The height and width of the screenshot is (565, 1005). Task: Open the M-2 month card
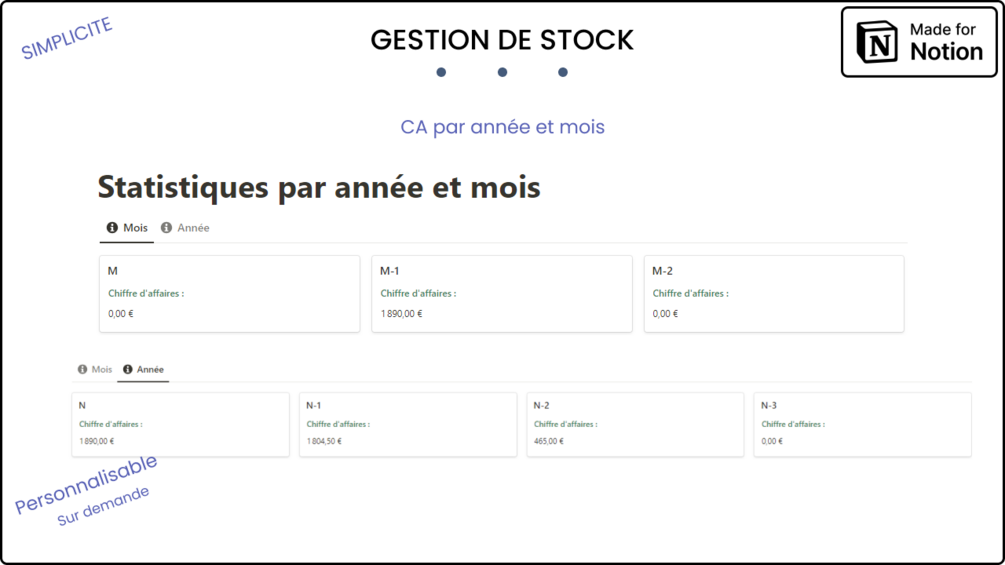click(x=774, y=293)
